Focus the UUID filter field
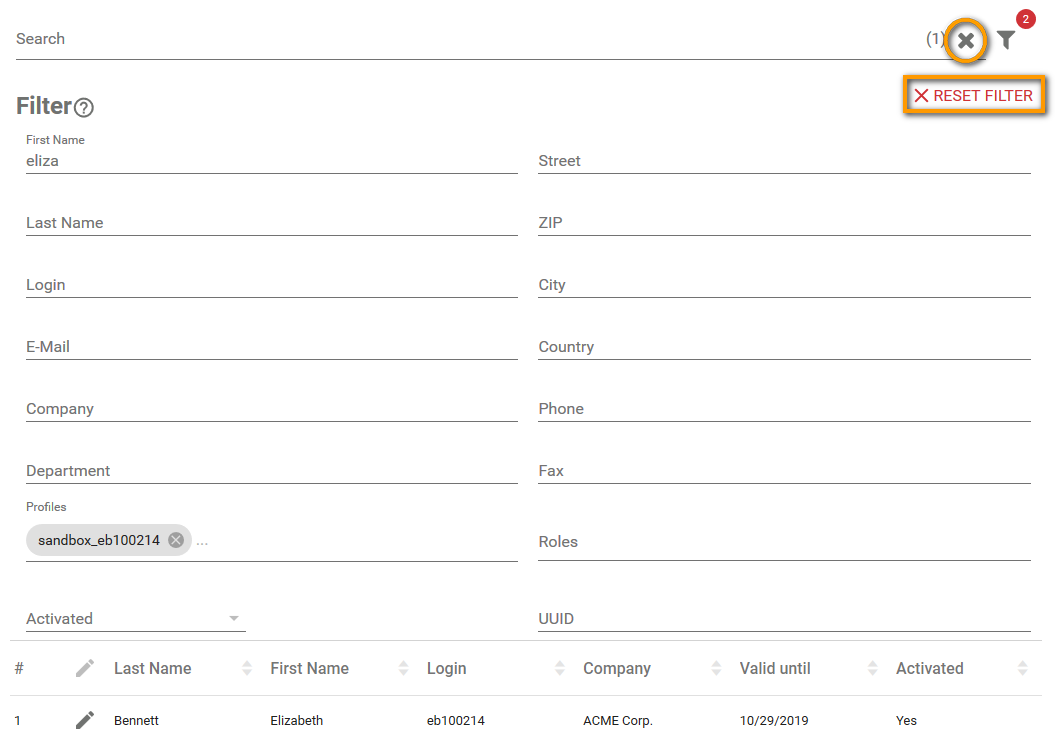 [x=784, y=619]
